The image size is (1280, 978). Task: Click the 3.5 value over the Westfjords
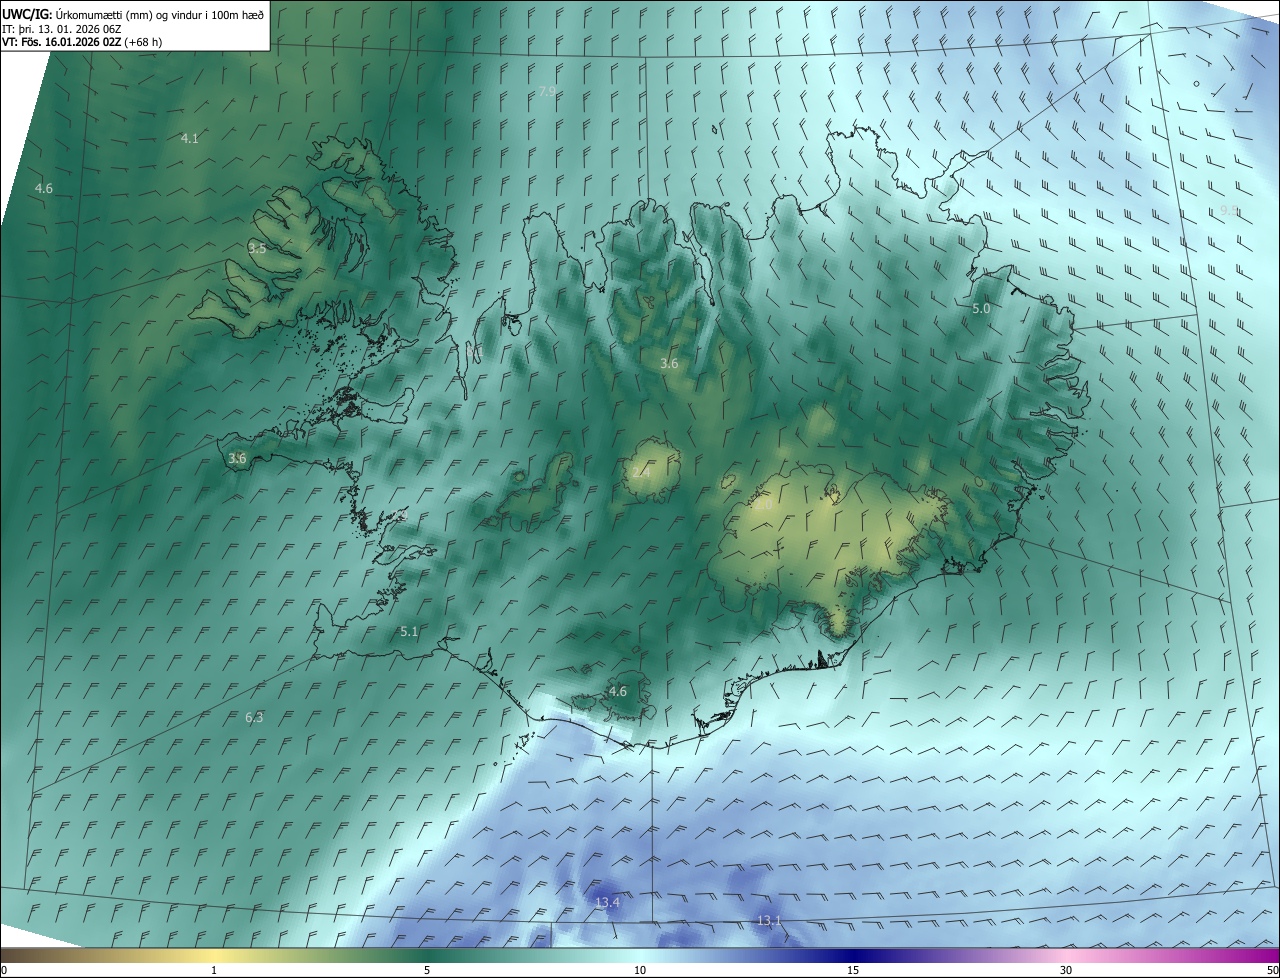[257, 248]
